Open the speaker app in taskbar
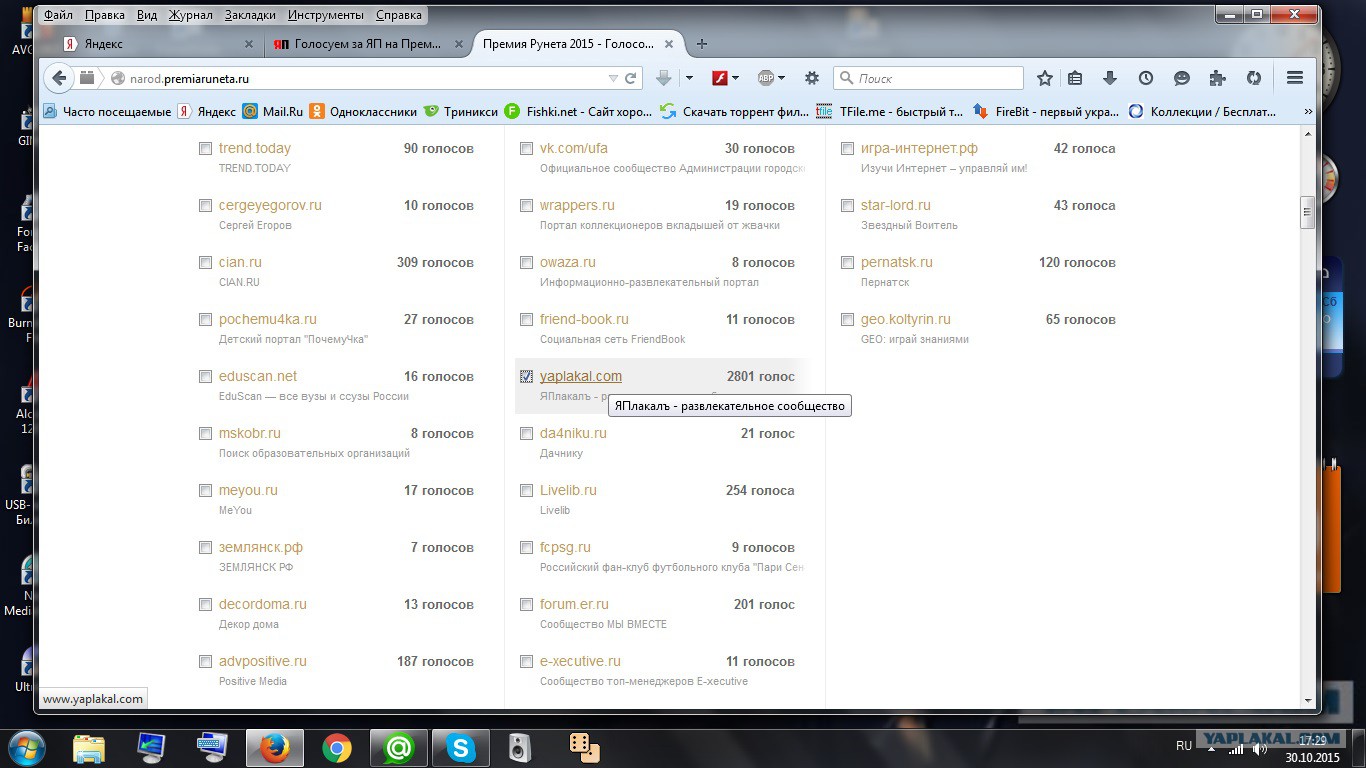The image size is (1366, 768). click(x=520, y=748)
